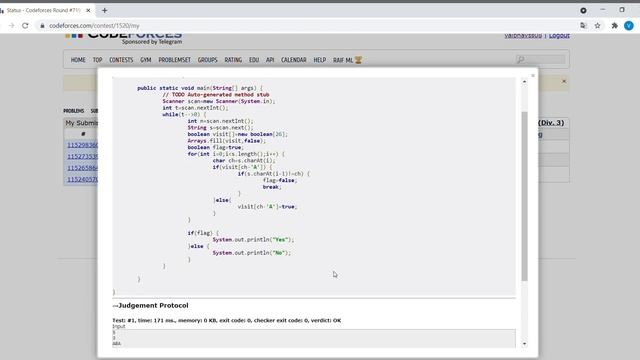Click the RAIF ML trophy icon
This screenshot has width=640, height=360.
click(358, 60)
